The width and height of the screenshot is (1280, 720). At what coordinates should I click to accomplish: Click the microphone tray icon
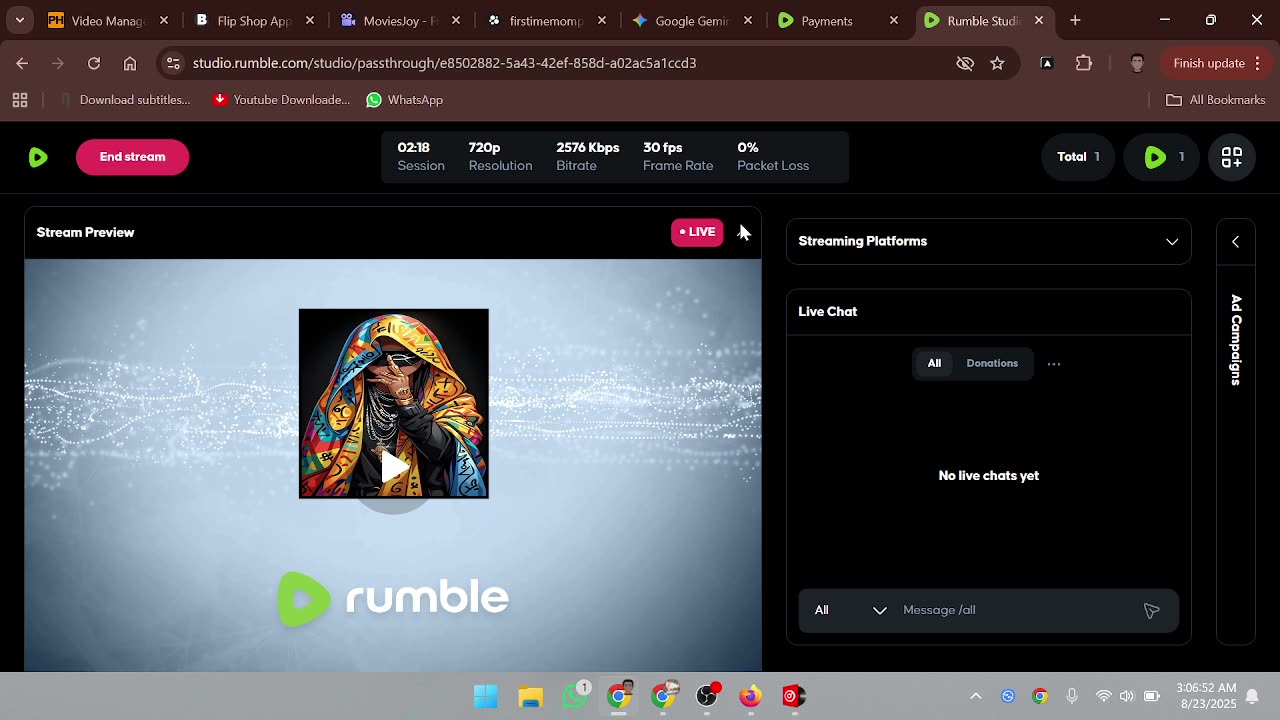coord(1072,696)
